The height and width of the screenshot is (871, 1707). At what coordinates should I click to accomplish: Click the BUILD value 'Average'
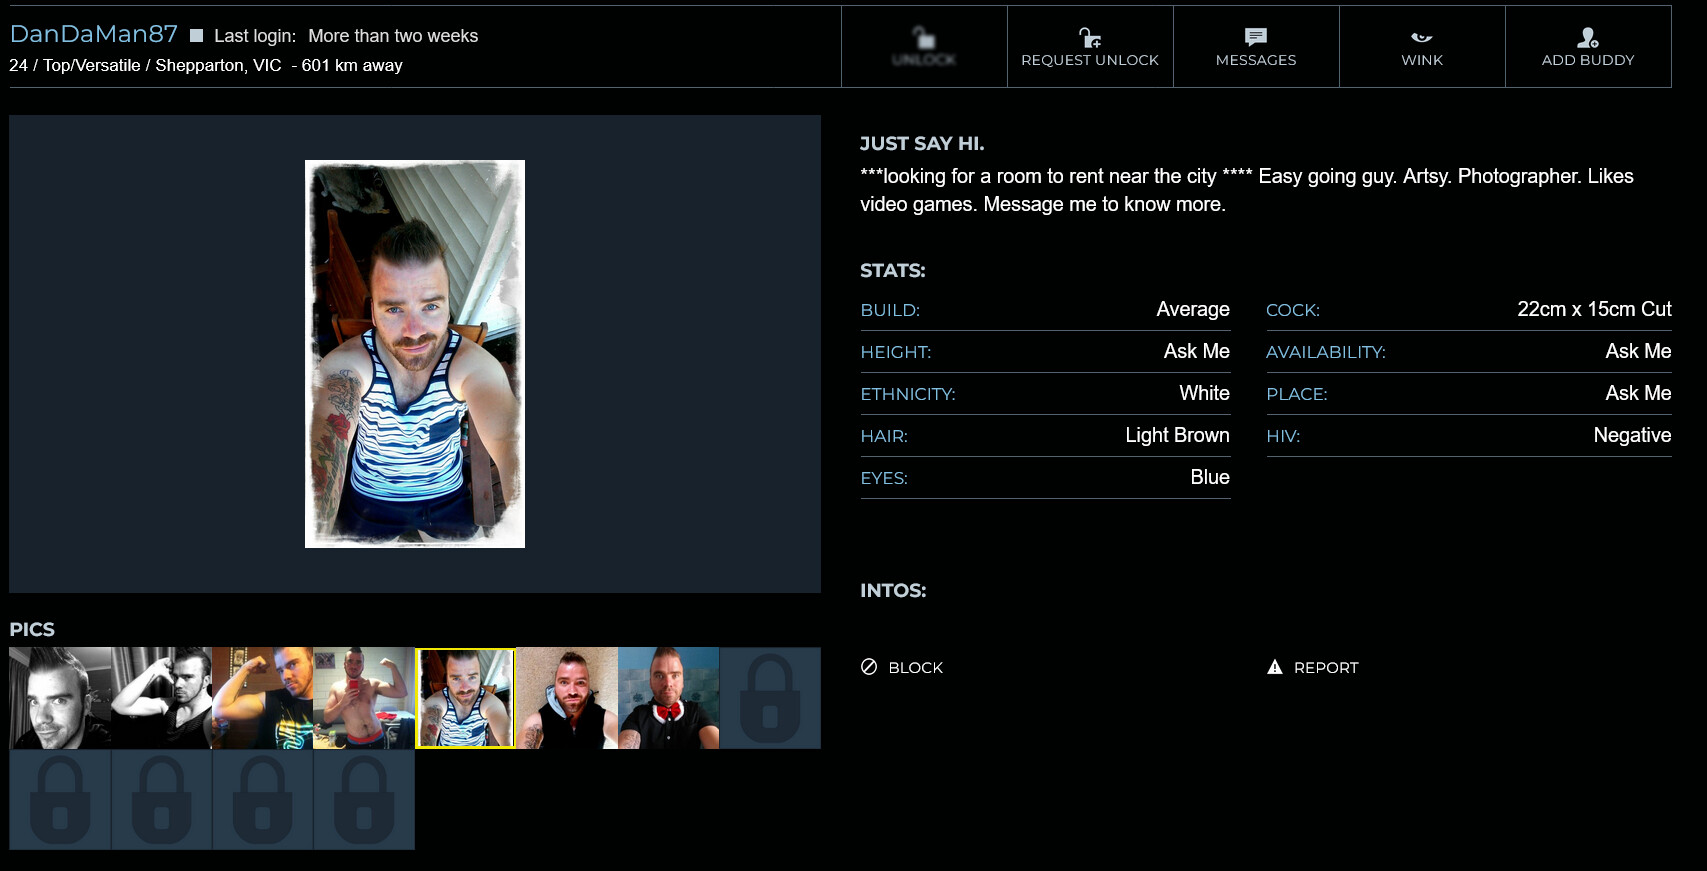(x=1193, y=309)
